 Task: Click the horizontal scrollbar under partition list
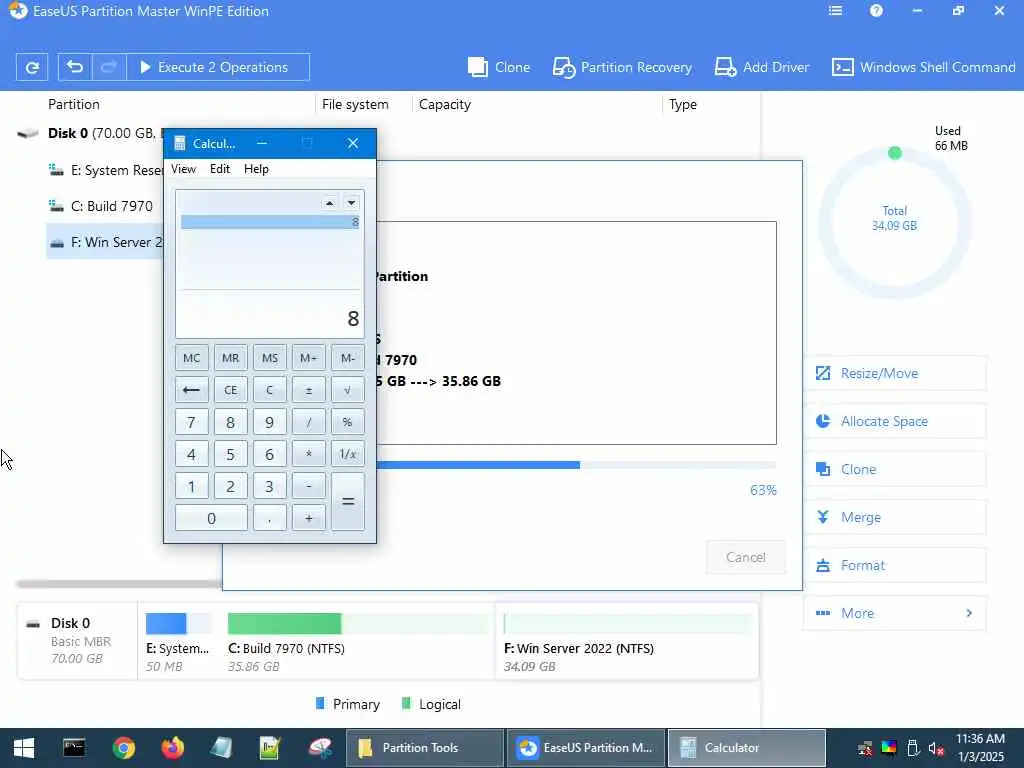tap(119, 584)
